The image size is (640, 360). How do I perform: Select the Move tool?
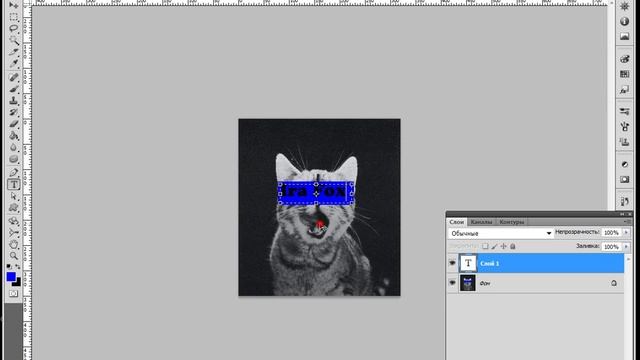click(13, 5)
